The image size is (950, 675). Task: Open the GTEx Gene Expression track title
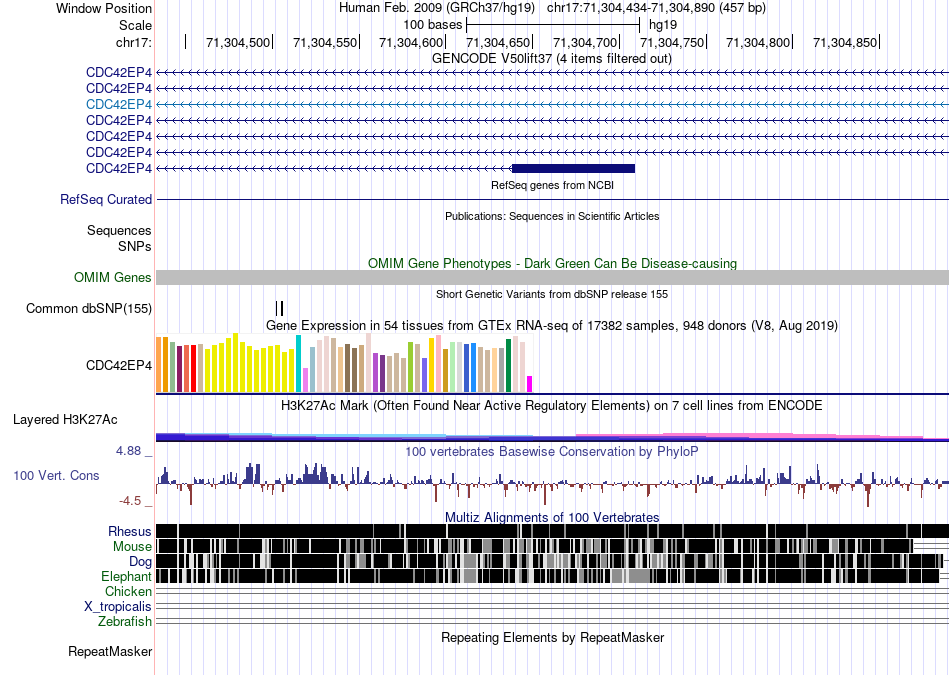point(552,326)
